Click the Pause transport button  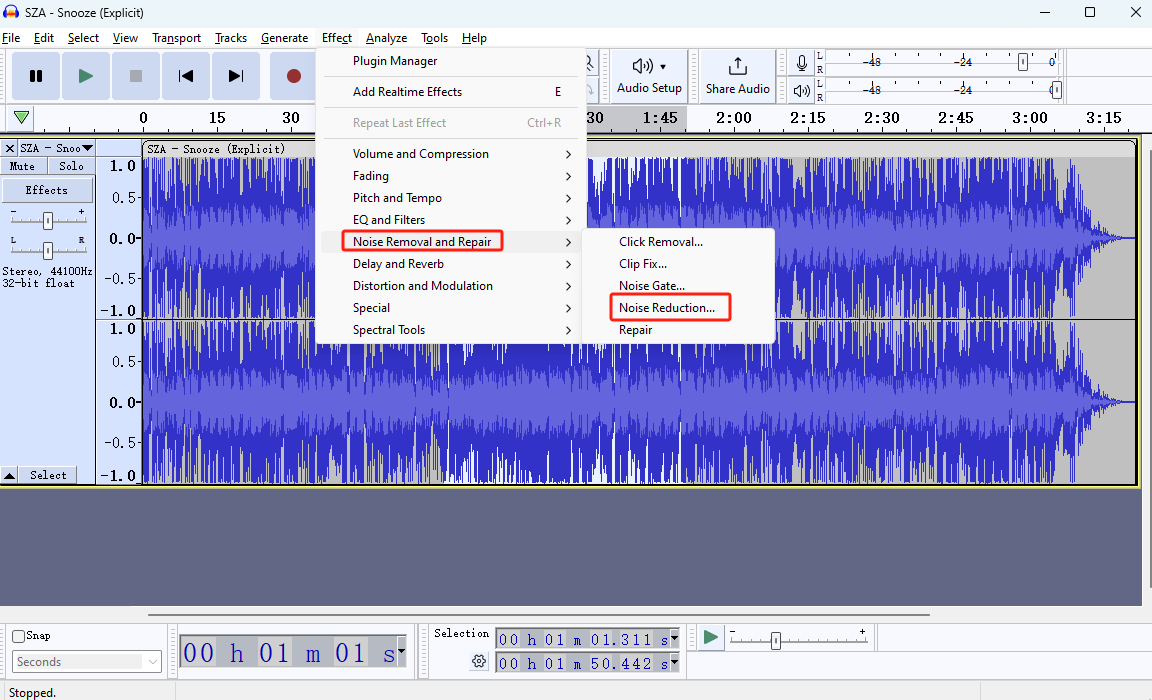(36, 76)
